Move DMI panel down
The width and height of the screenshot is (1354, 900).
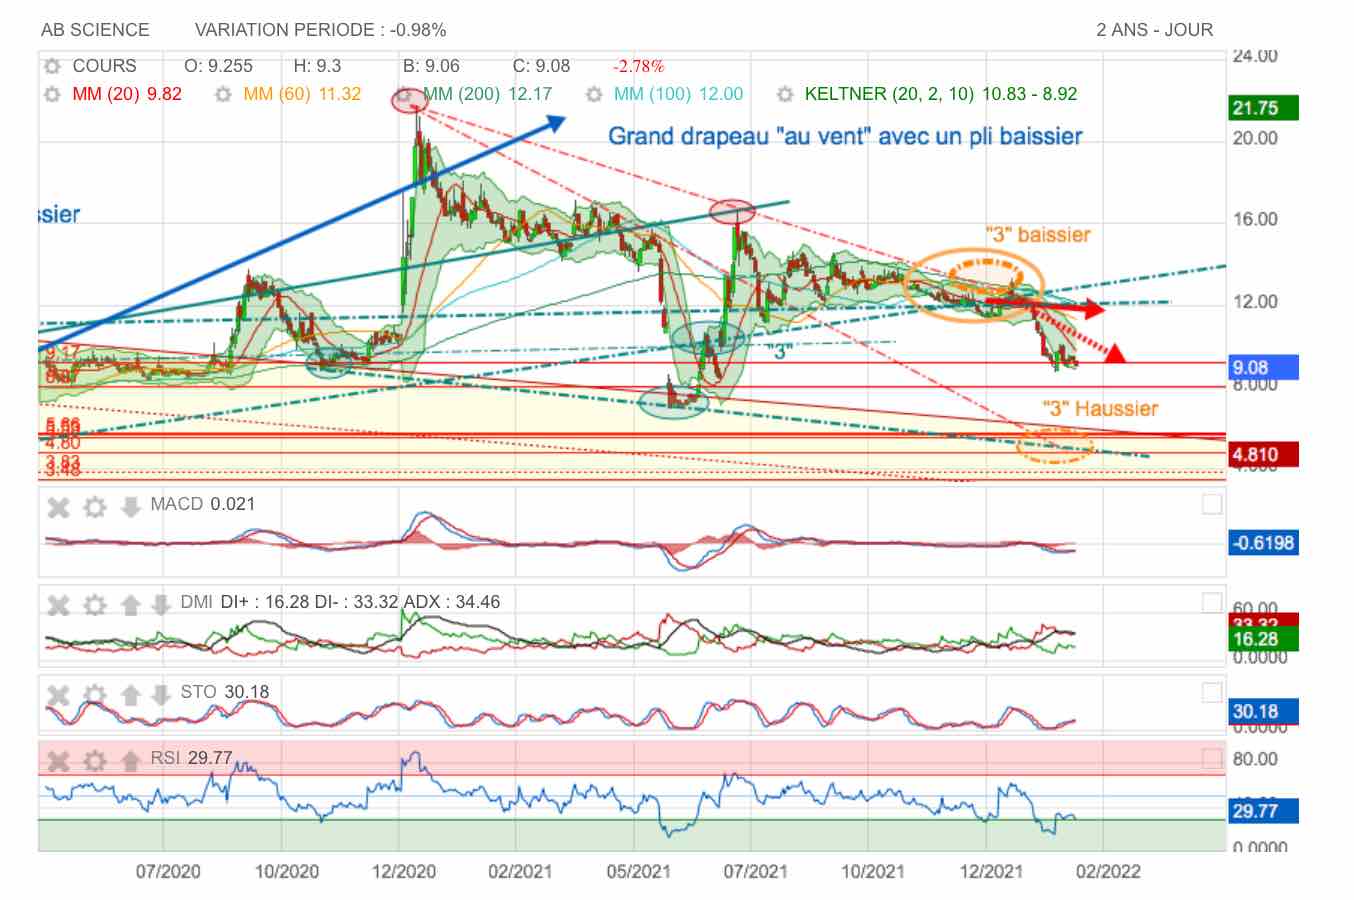pyautogui.click(x=160, y=605)
